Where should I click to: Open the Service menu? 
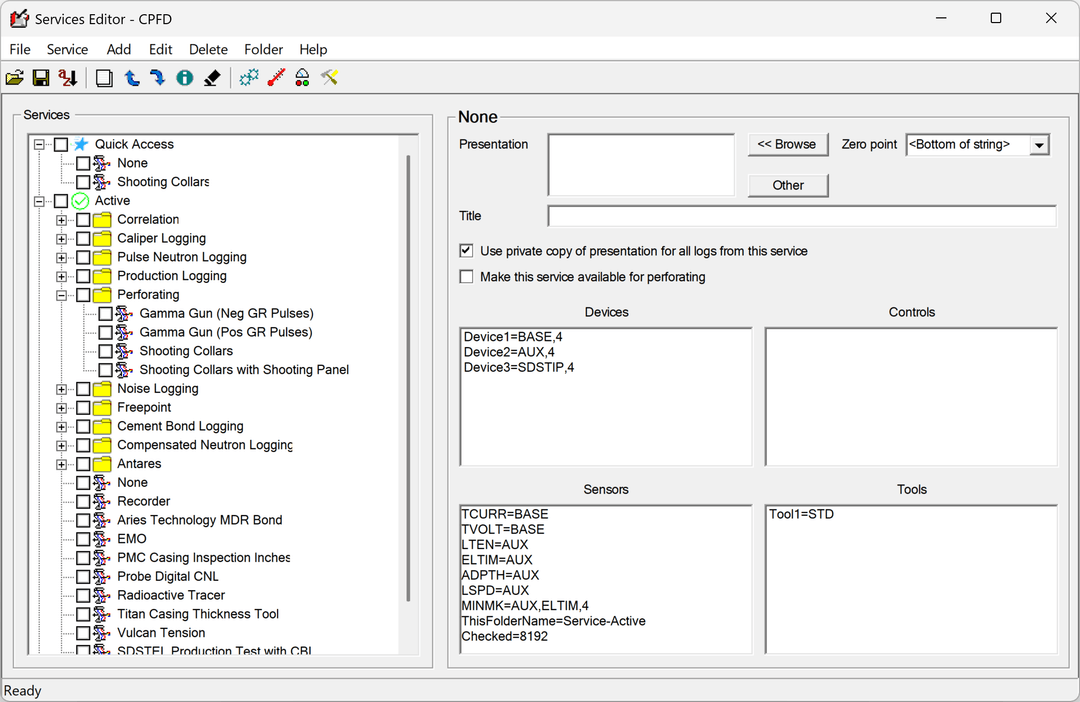[x=67, y=49]
